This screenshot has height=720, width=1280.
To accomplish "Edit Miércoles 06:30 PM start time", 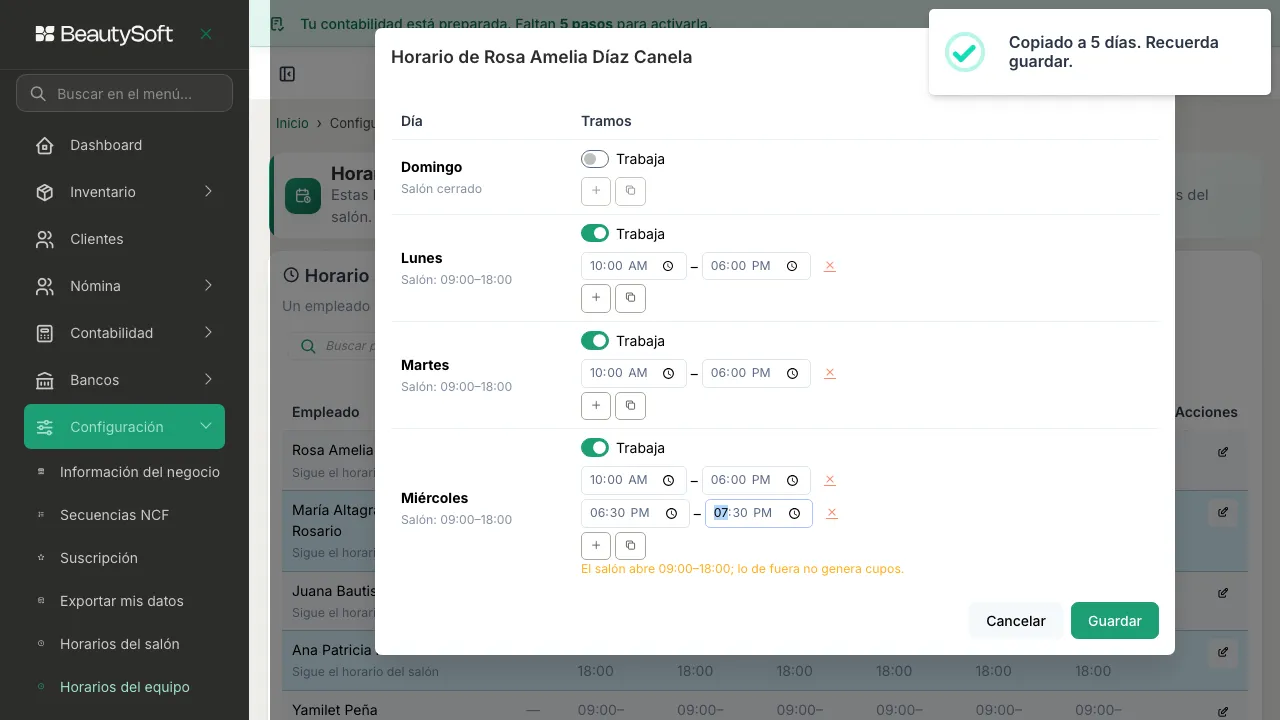I will click(635, 513).
